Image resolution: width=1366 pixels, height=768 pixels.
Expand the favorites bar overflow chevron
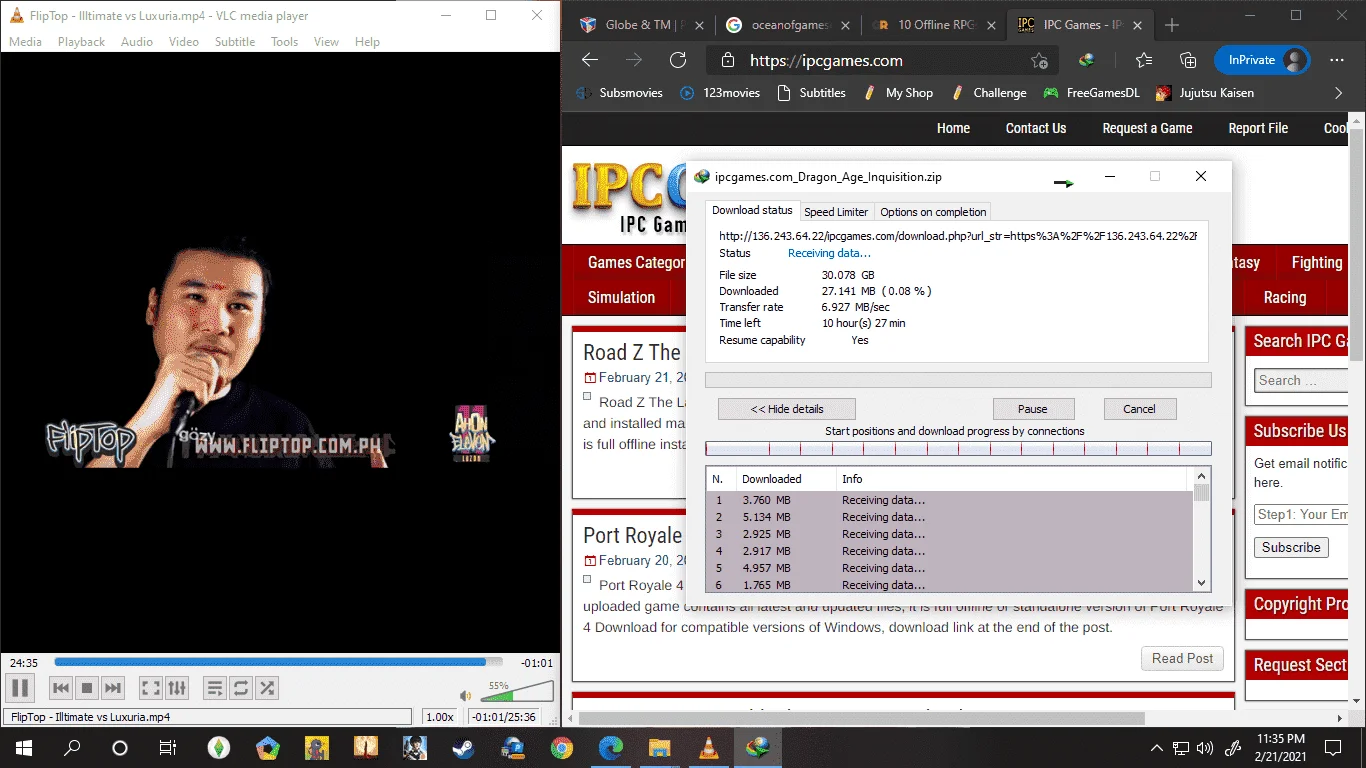pyautogui.click(x=1339, y=93)
